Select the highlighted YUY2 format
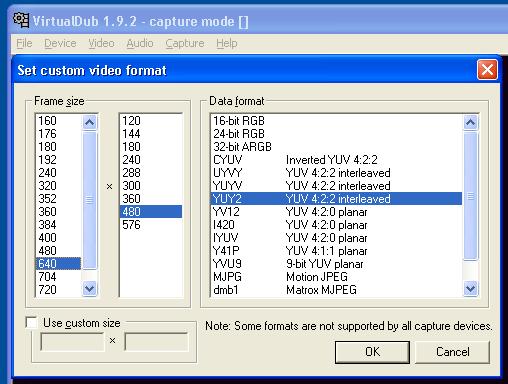The image size is (508, 384). (x=337, y=199)
